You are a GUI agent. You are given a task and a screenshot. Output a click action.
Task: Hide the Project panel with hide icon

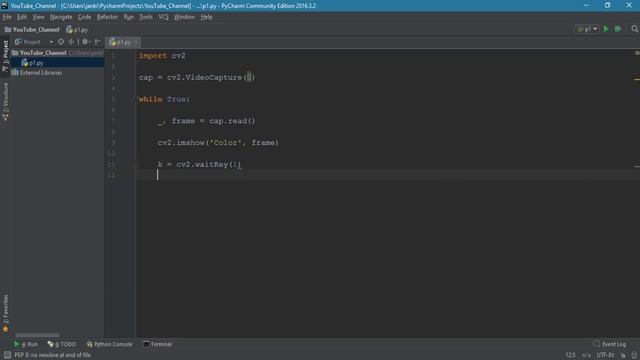98,42
